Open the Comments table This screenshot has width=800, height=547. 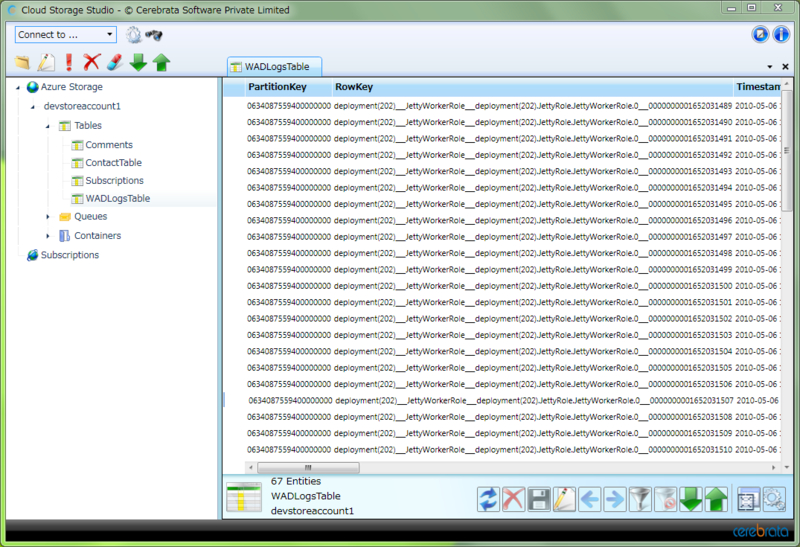[x=109, y=145]
